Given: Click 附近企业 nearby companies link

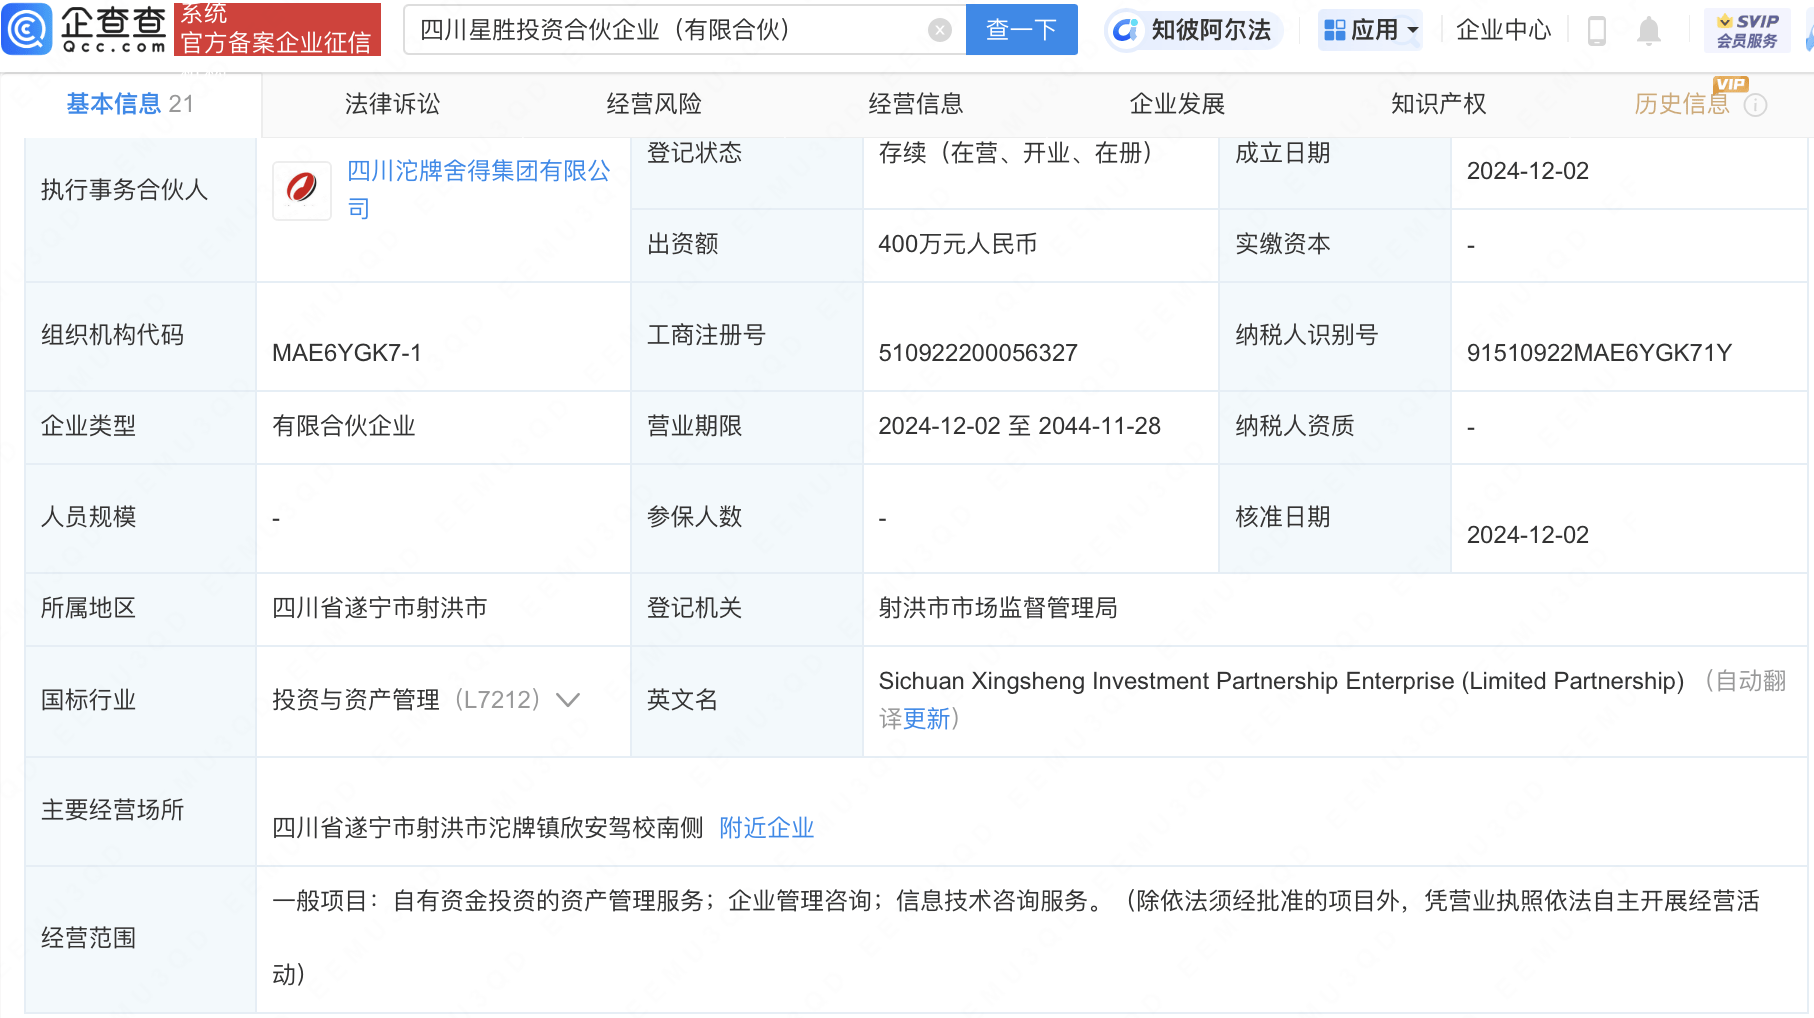Looking at the screenshot, I should tap(766, 828).
